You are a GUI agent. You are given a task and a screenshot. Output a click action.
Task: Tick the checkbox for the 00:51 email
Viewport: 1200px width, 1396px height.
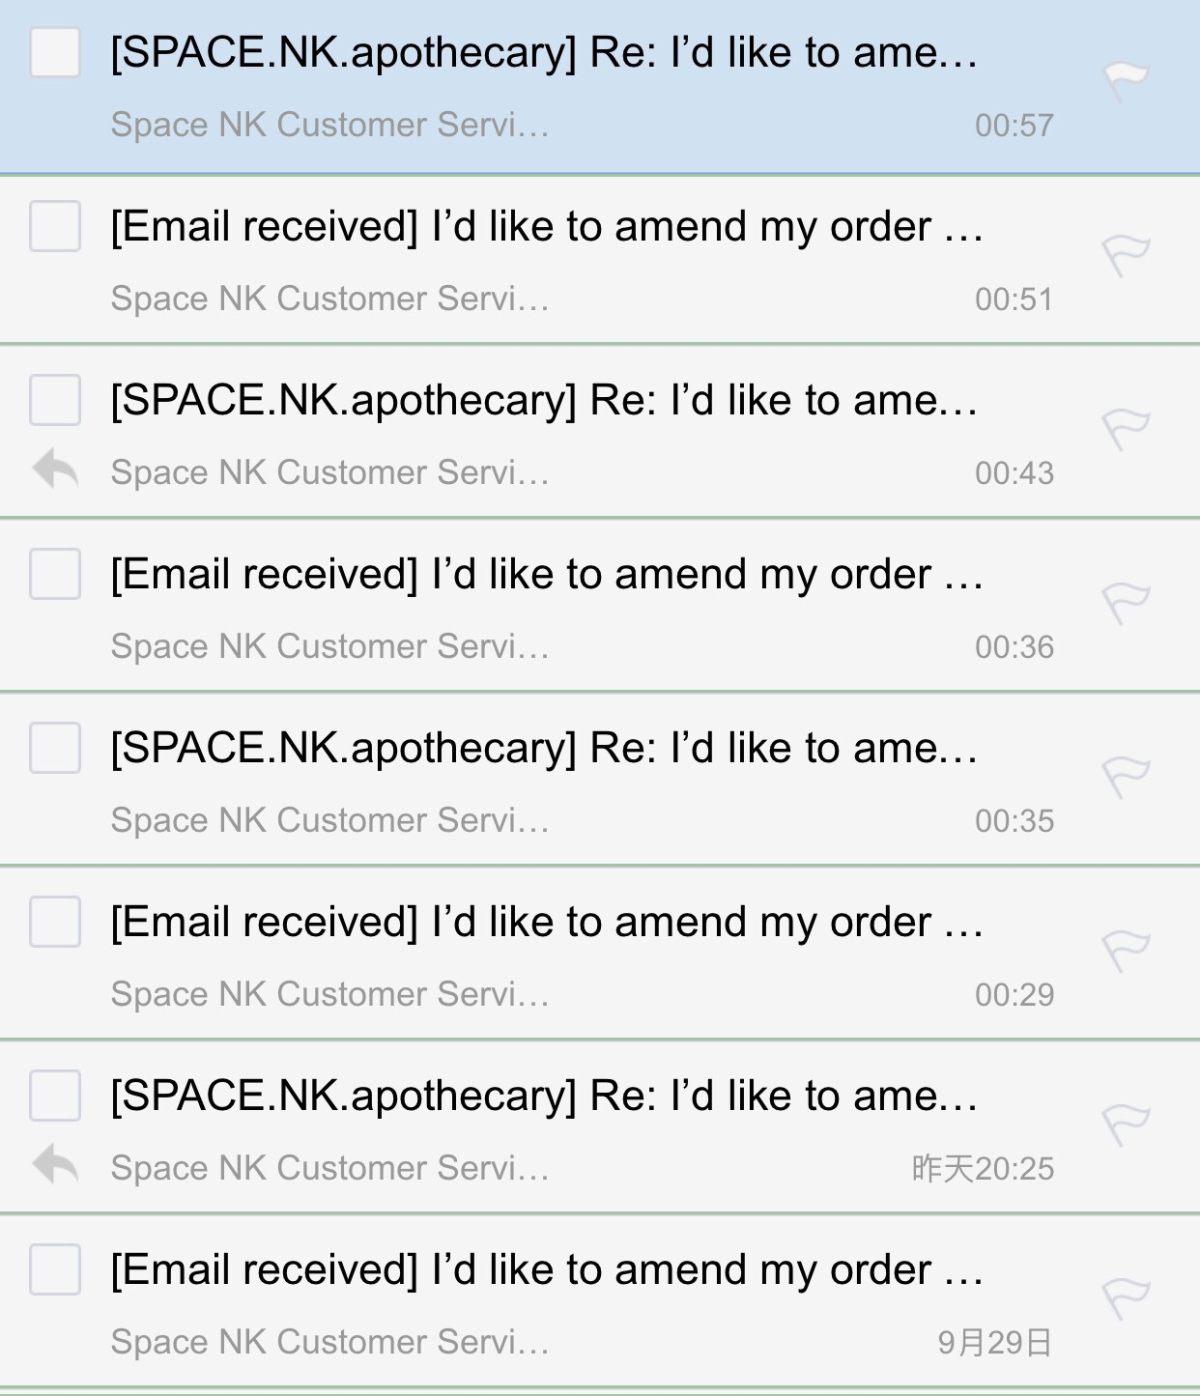pyautogui.click(x=55, y=226)
